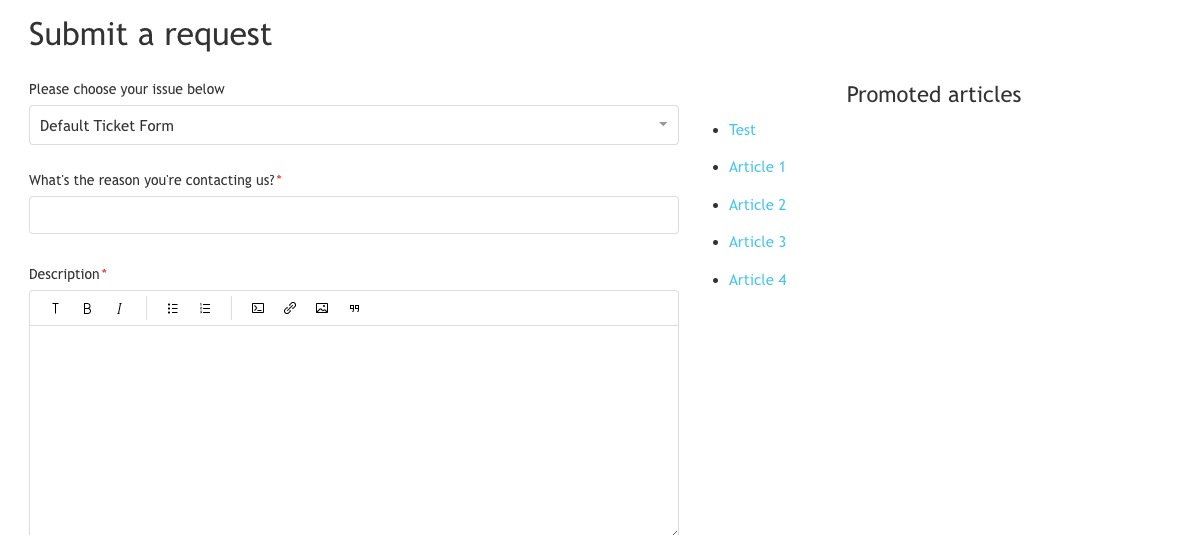Click the Submit a request heading
Image resolution: width=1200 pixels, height=535 pixels.
(x=150, y=34)
